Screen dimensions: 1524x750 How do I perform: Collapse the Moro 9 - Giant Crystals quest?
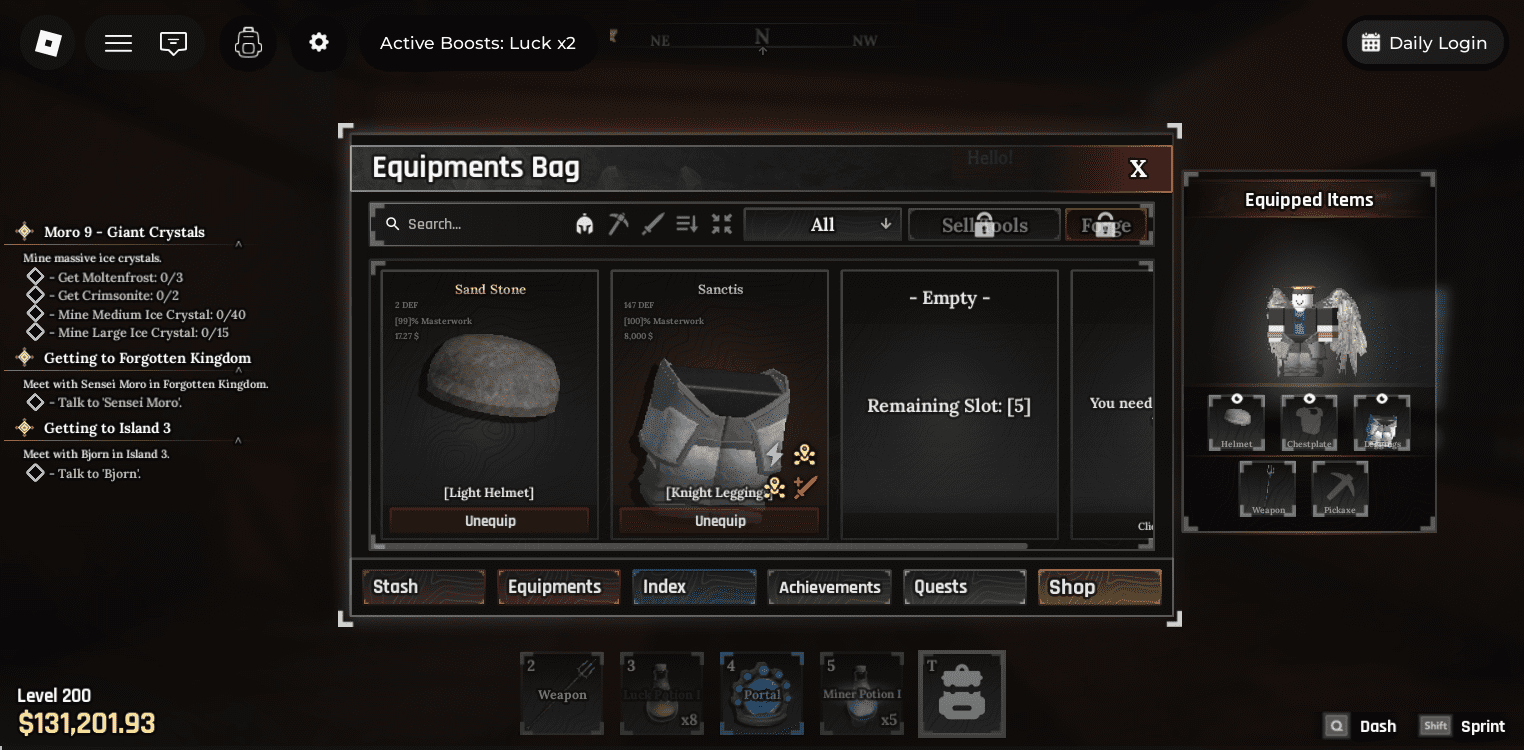pyautogui.click(x=238, y=243)
